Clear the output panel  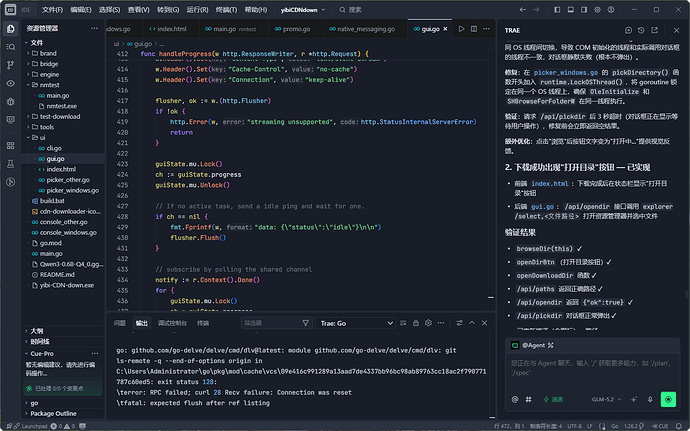(x=403, y=323)
